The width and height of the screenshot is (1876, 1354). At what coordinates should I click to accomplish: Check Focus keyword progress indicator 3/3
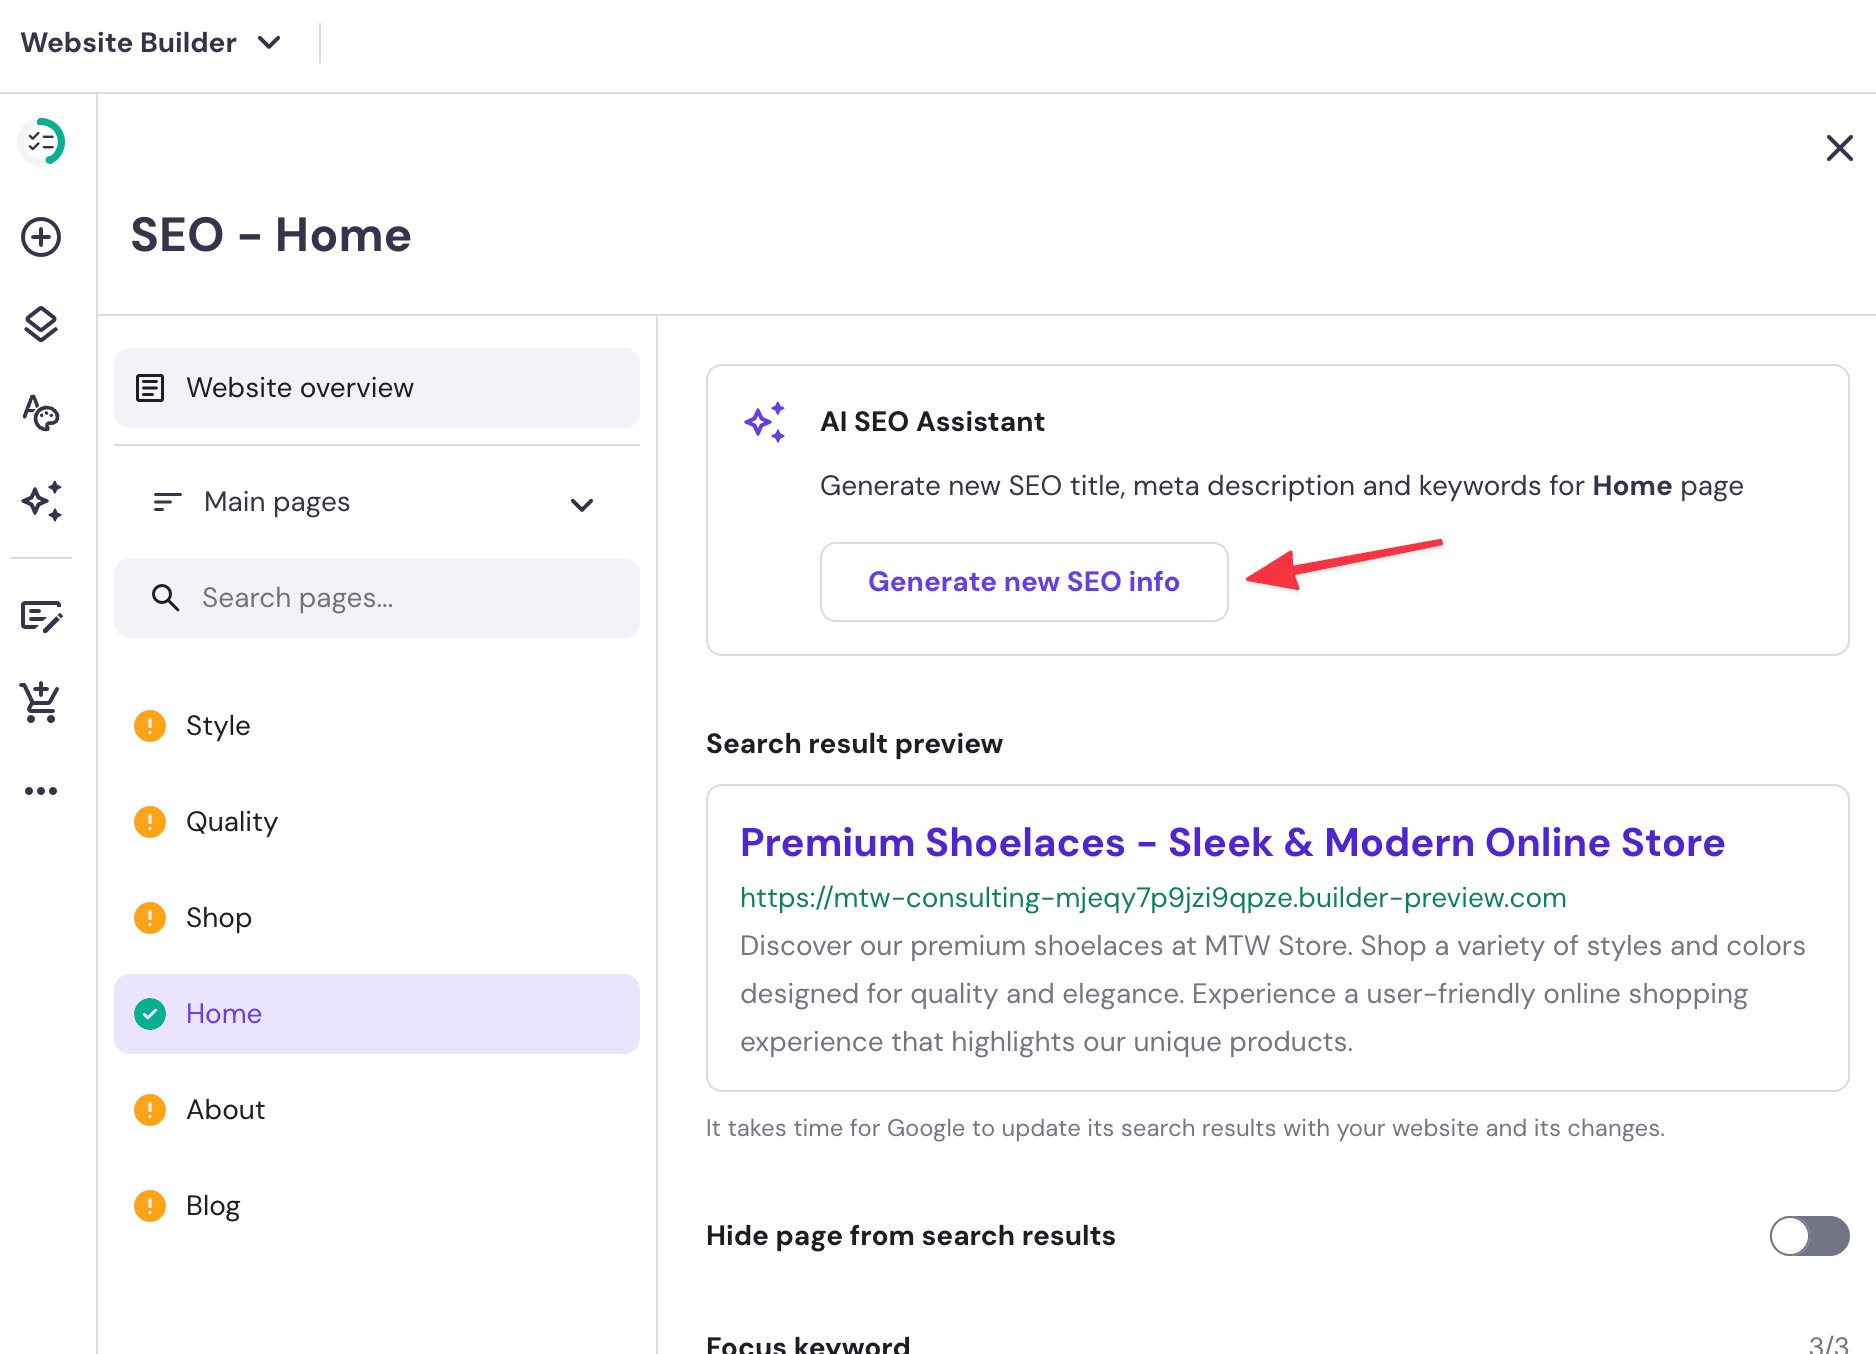[x=1828, y=1344]
